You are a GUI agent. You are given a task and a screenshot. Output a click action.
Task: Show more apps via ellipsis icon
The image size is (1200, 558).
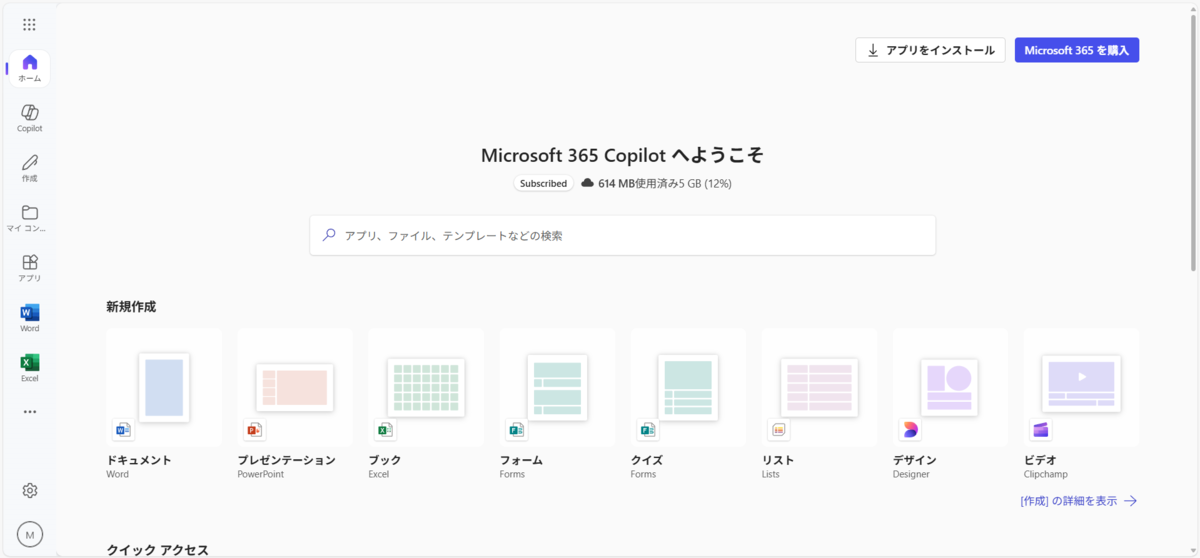coord(30,411)
